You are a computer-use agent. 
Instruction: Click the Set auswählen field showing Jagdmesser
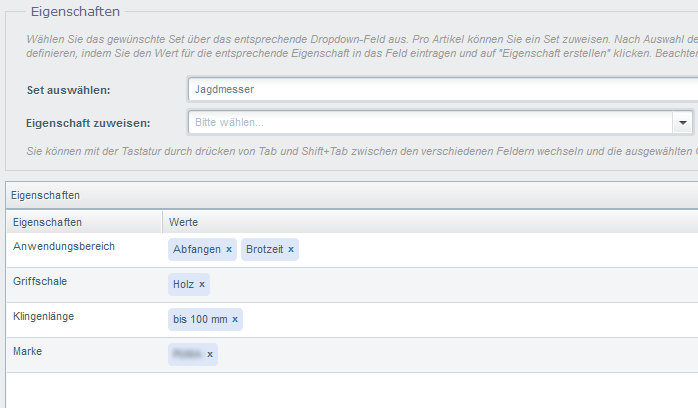(x=440, y=89)
